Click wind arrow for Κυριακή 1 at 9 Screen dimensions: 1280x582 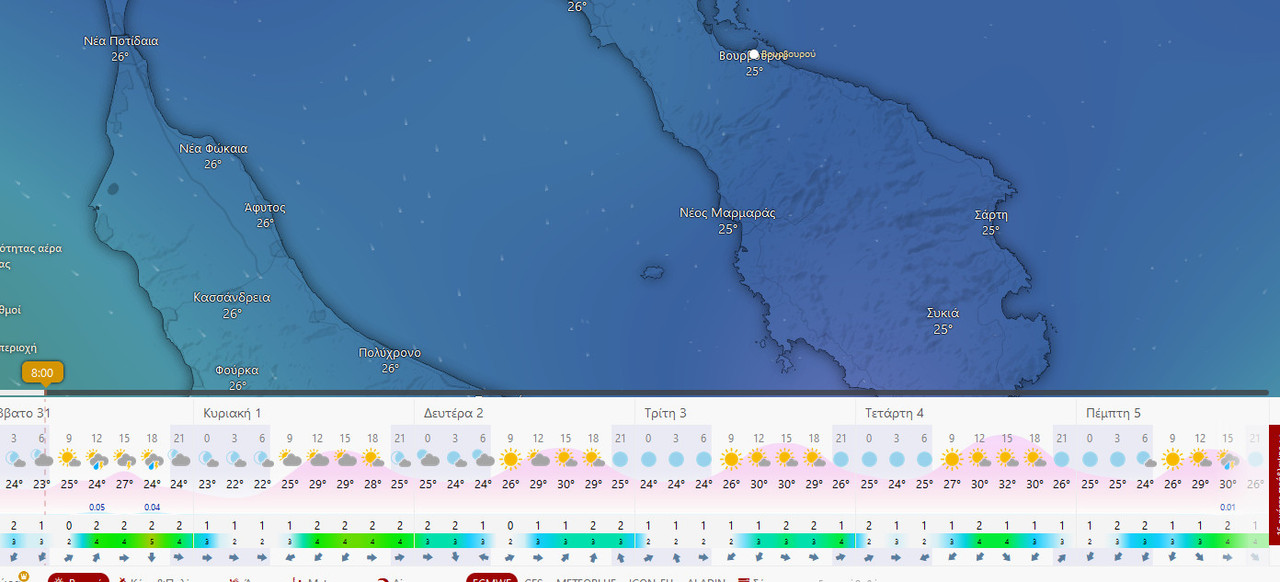coord(290,557)
